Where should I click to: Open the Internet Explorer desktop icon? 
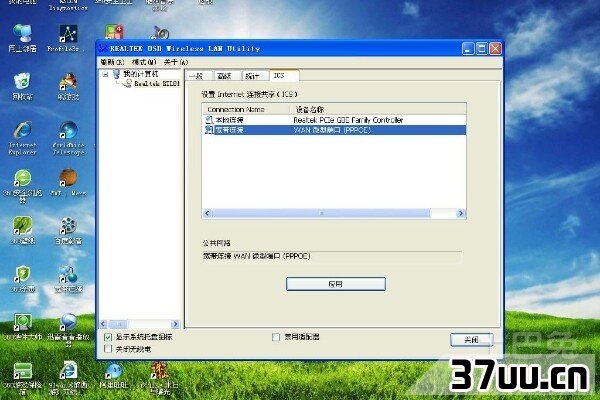(23, 130)
